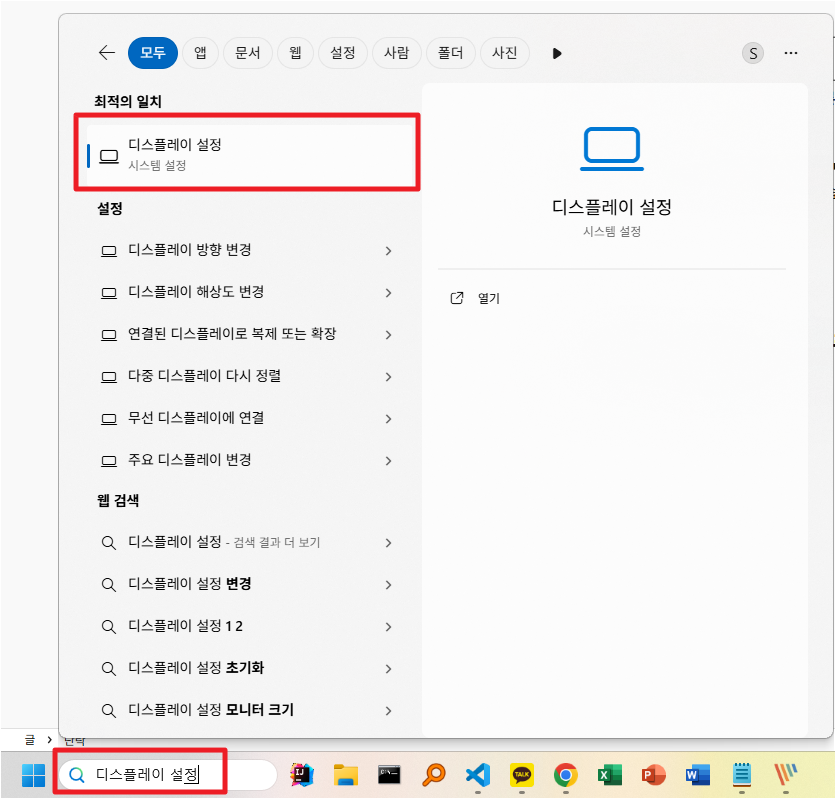Switch to the 웹 filter tab

click(x=295, y=53)
